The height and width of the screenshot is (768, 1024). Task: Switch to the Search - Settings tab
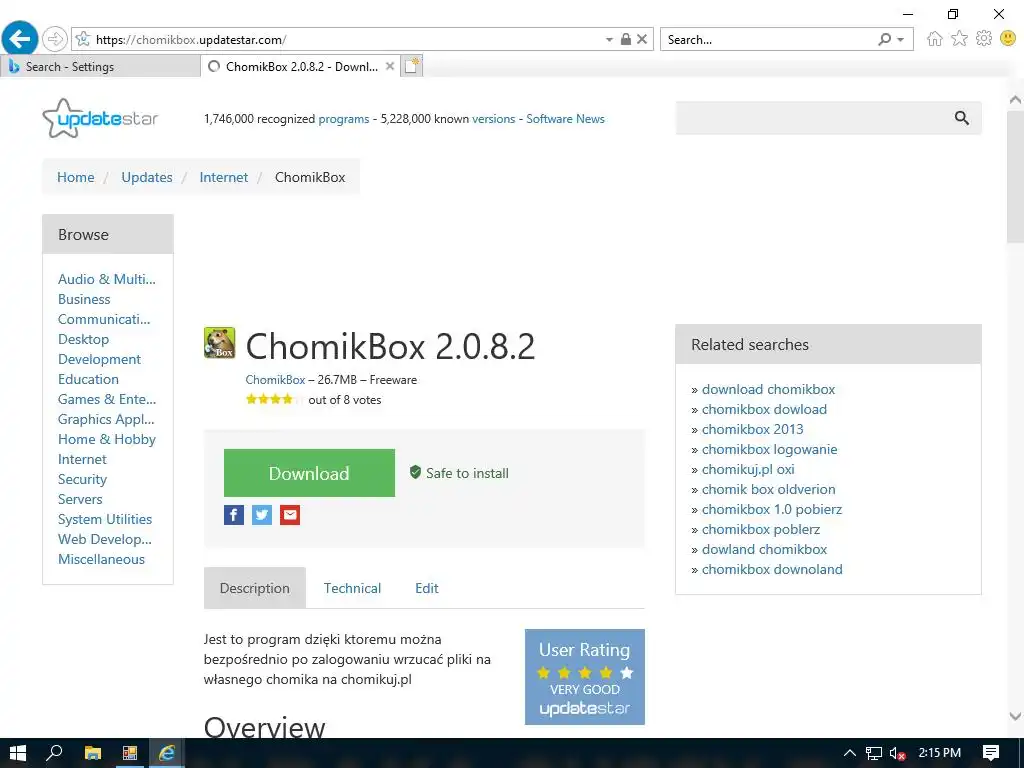tap(101, 66)
